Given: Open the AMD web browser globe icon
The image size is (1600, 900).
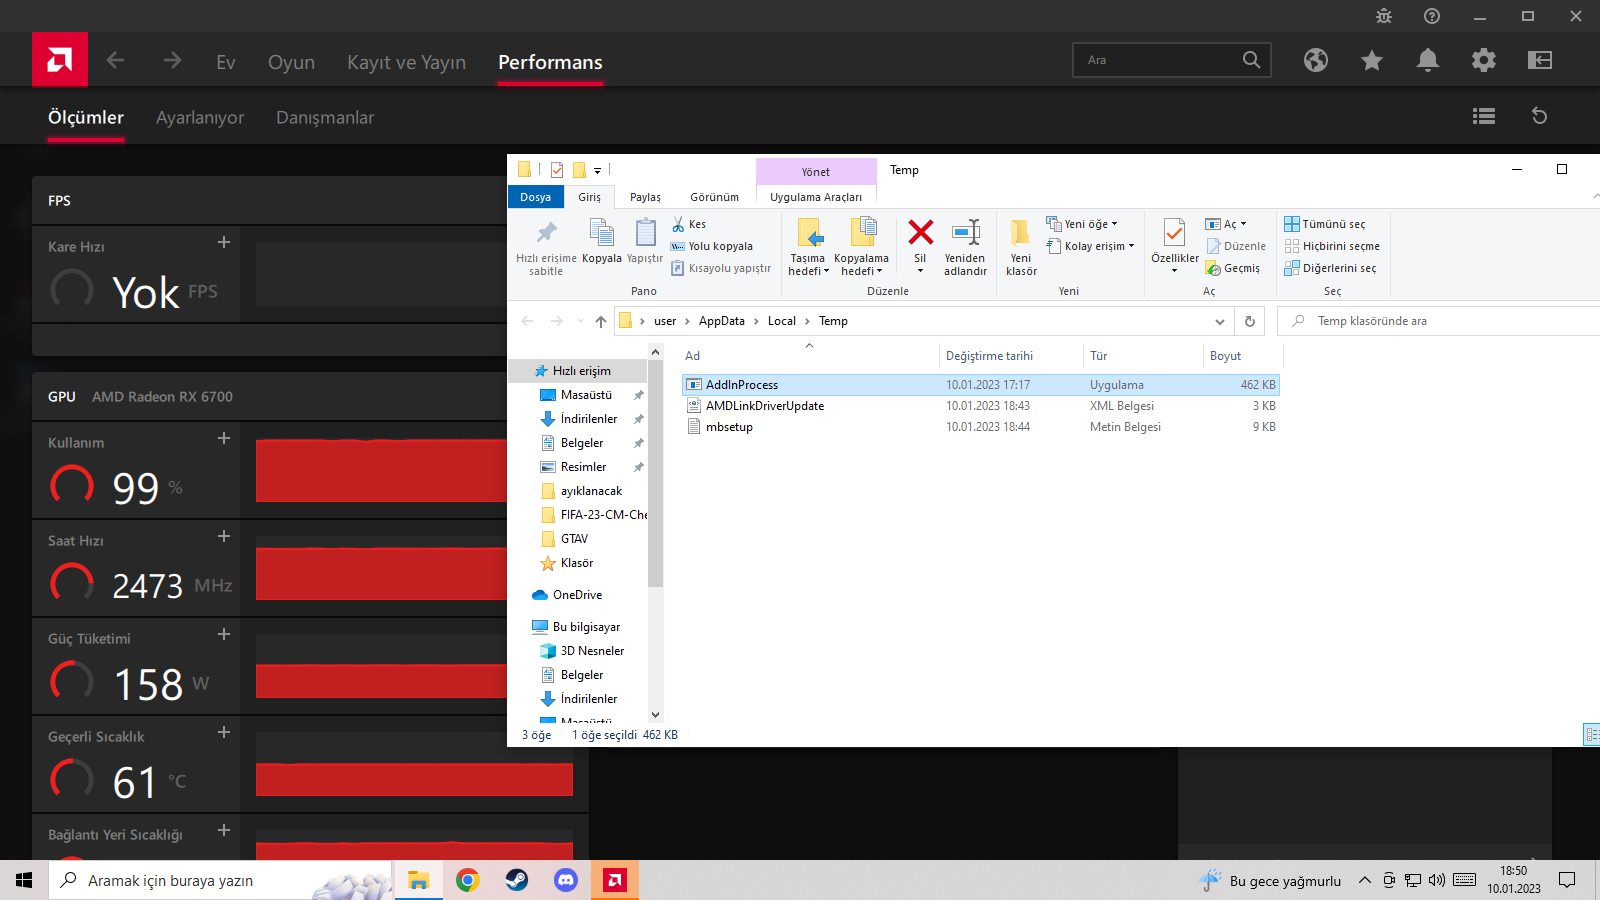Looking at the screenshot, I should (x=1316, y=60).
